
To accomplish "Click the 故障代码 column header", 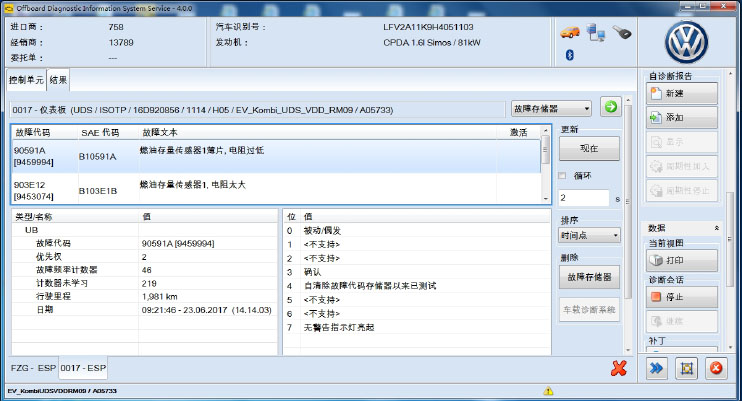I will [x=33, y=133].
